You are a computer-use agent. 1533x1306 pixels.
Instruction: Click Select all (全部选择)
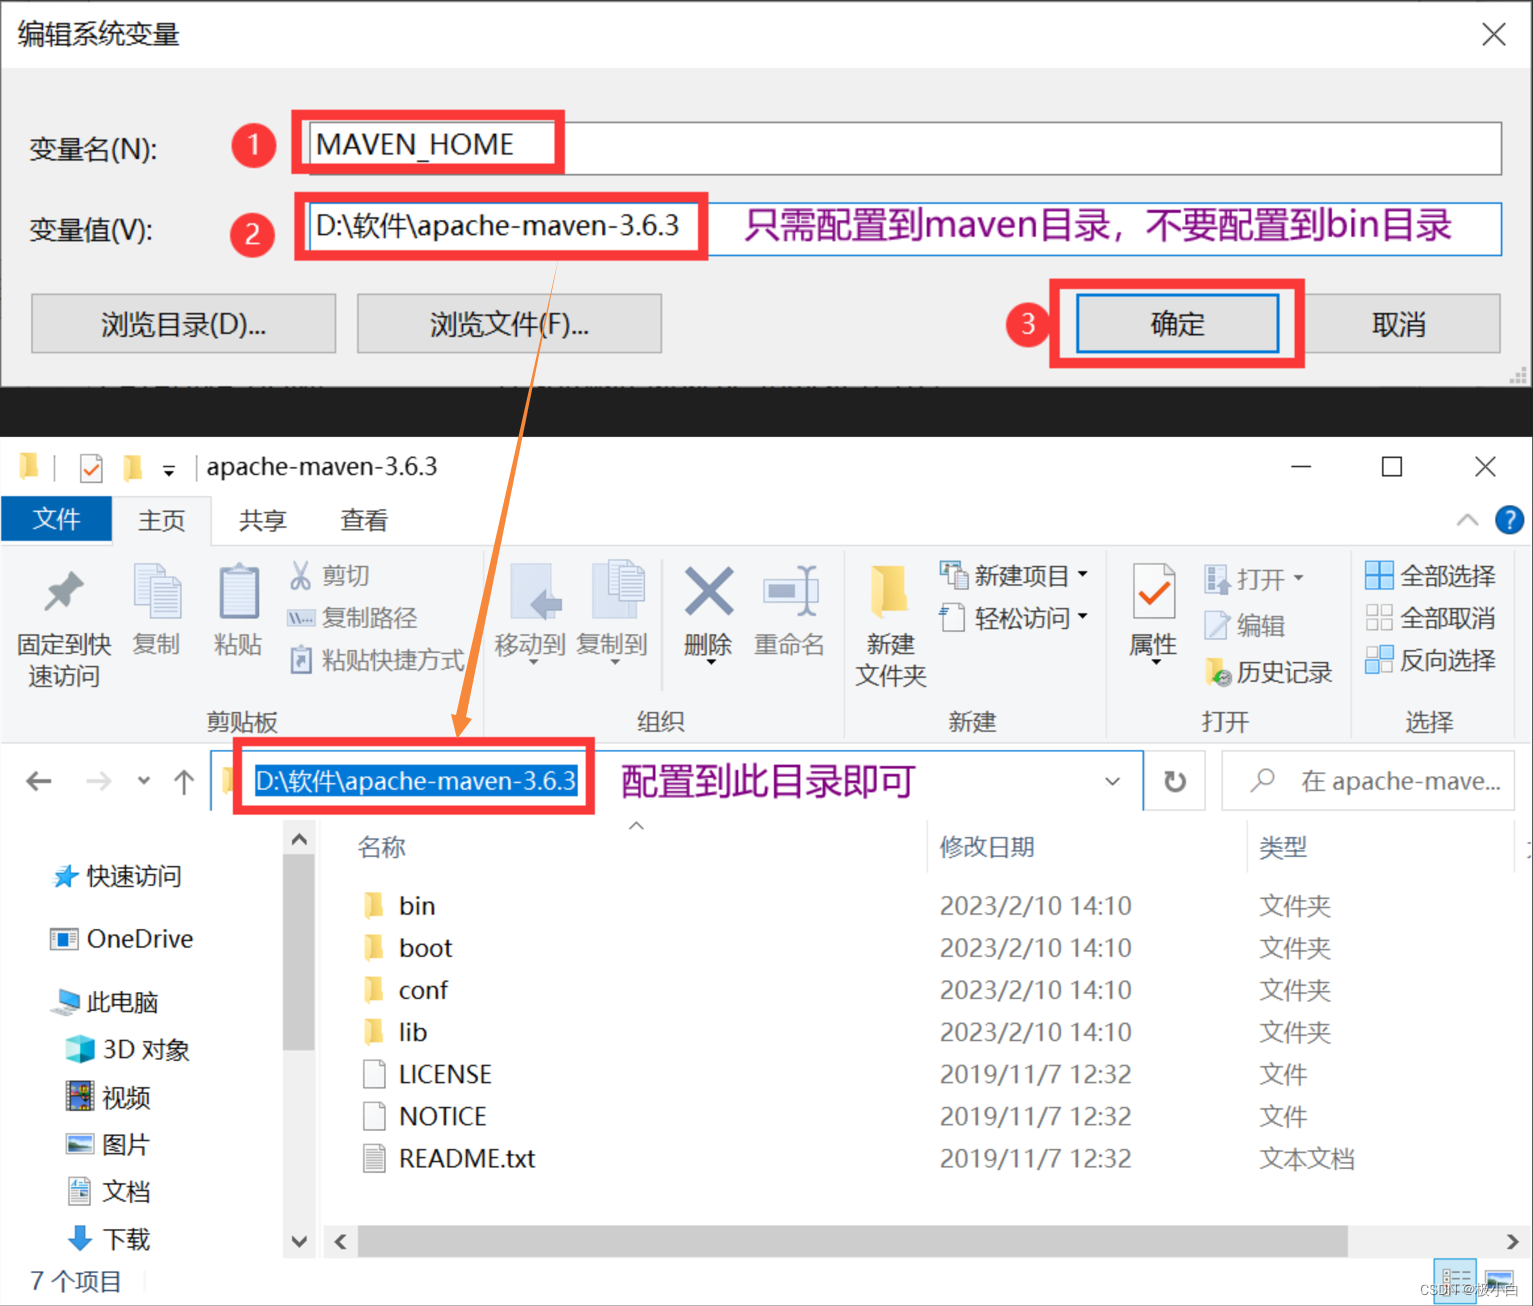pyautogui.click(x=1431, y=575)
